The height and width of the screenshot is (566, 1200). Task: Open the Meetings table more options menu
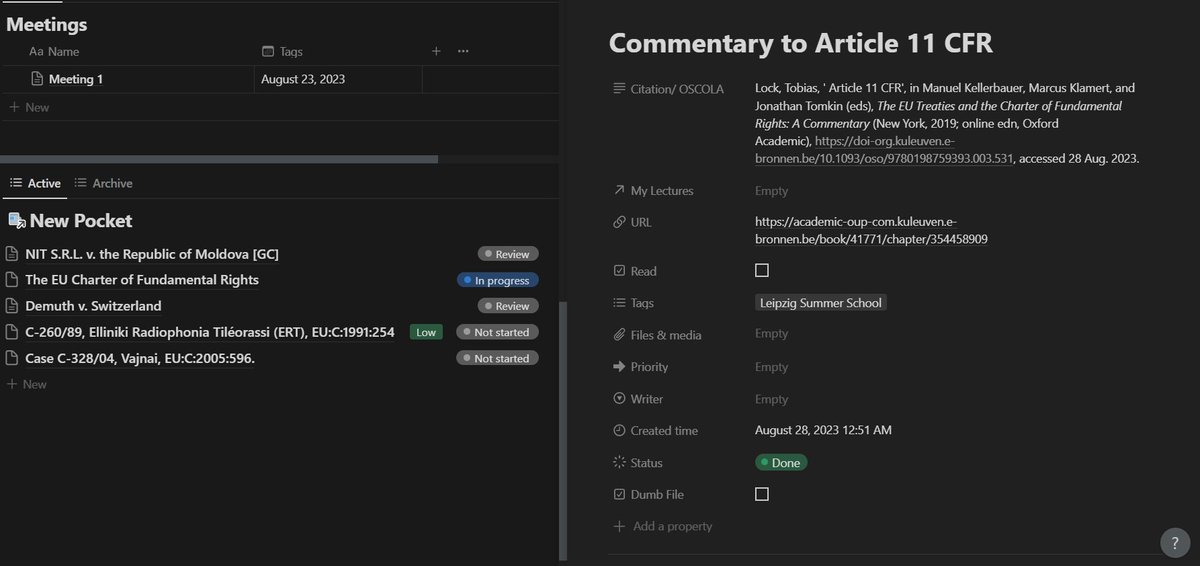463,51
